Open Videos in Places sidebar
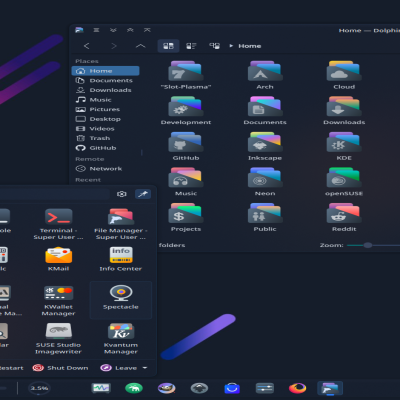Image resolution: width=400 pixels, height=400 pixels. (x=106, y=129)
